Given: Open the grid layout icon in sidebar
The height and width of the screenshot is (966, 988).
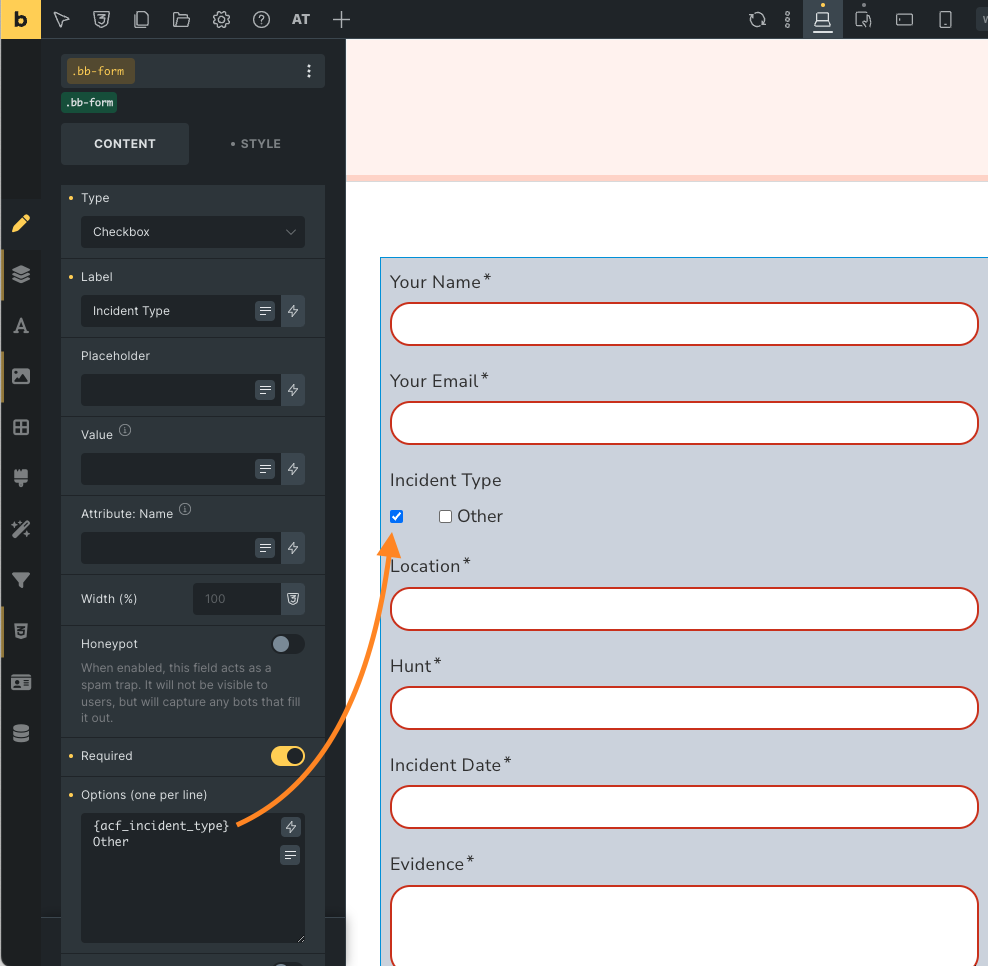Looking at the screenshot, I should 21,427.
